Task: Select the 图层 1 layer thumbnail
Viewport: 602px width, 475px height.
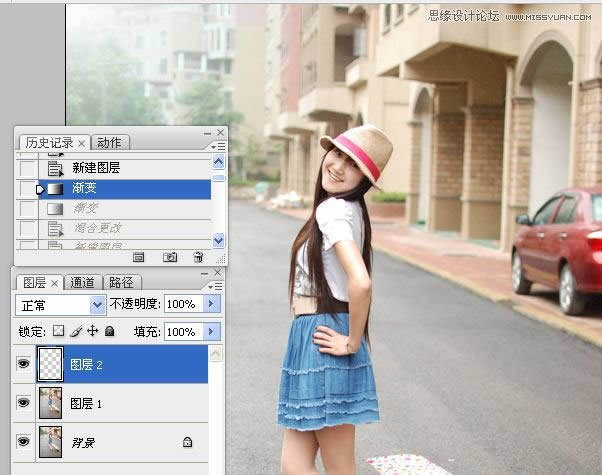Action: pyautogui.click(x=50, y=403)
